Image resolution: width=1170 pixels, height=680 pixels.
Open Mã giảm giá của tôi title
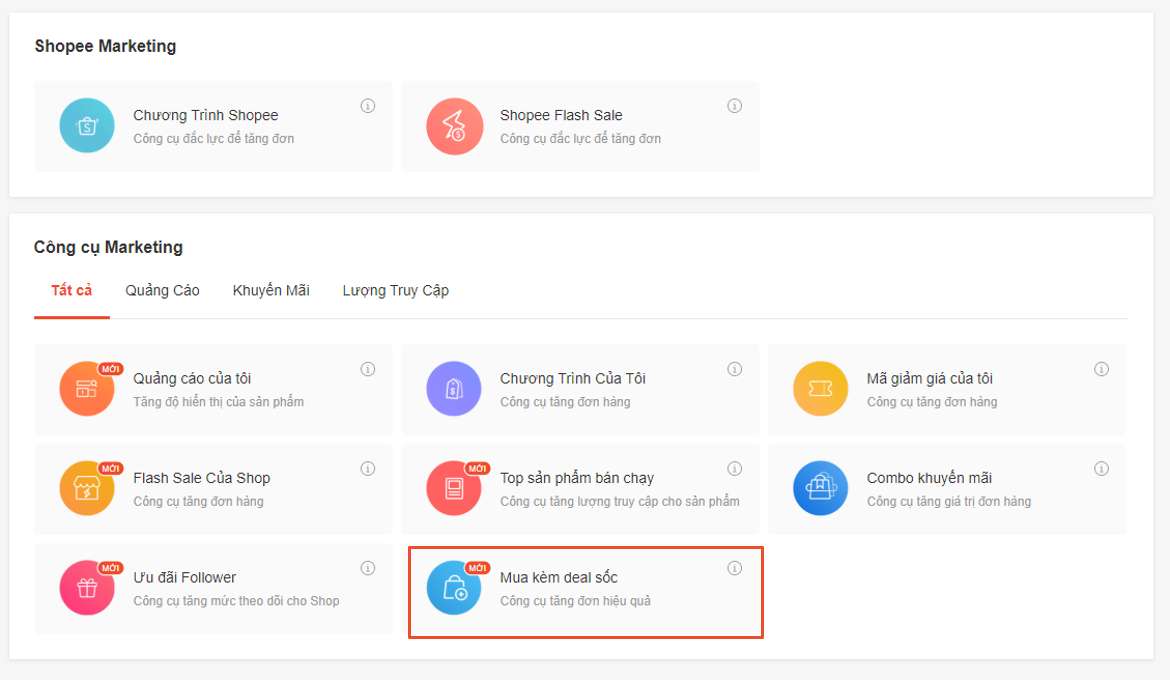[929, 379]
